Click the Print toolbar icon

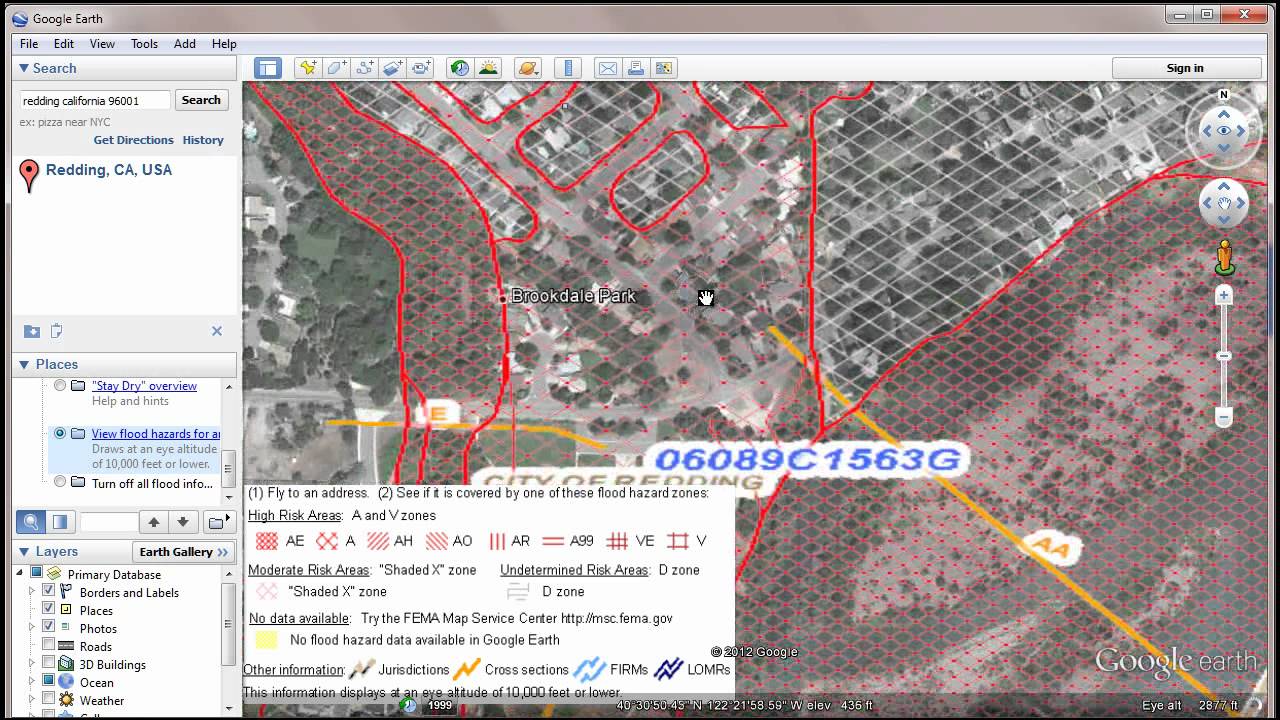[x=635, y=68]
